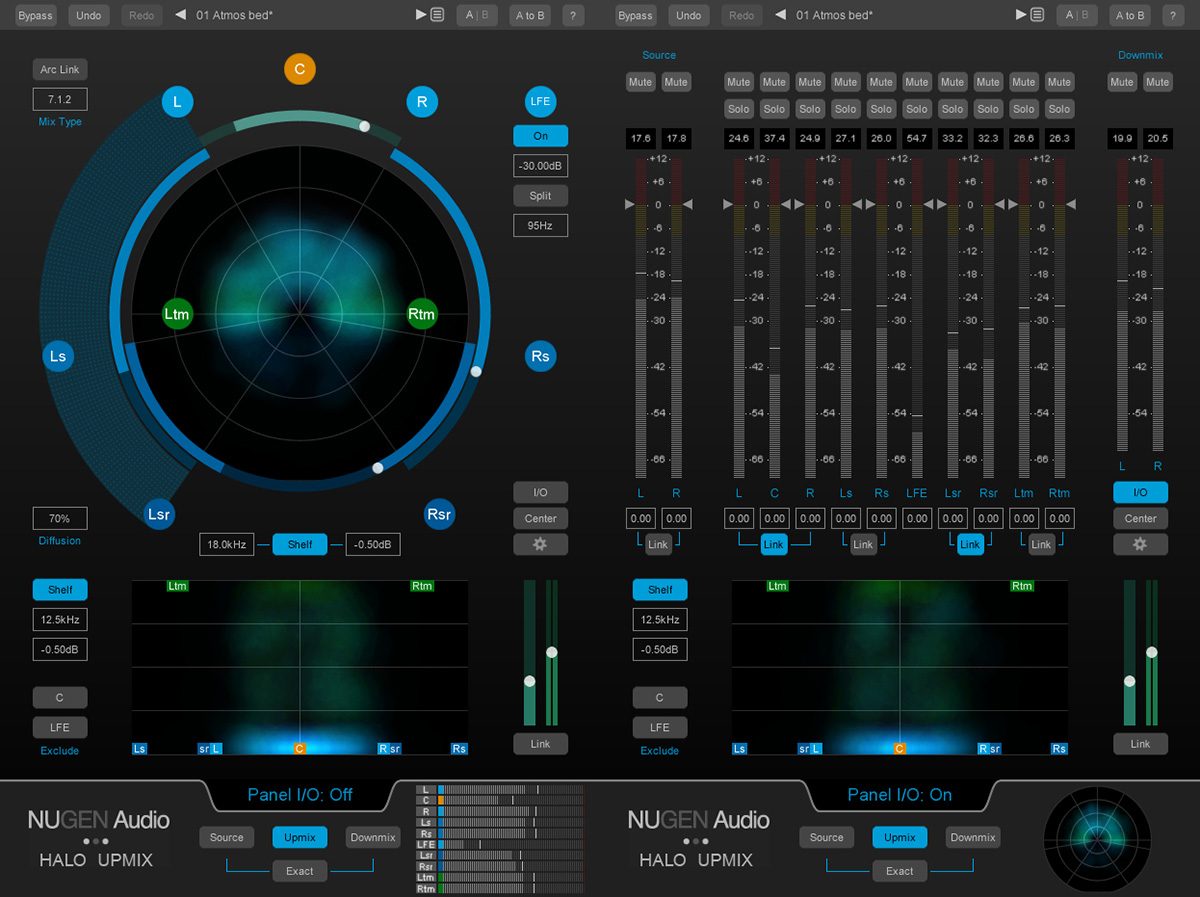Screen dimensions: 1200x897
Task: Click the Split button under the LFE level
Action: click(x=540, y=196)
